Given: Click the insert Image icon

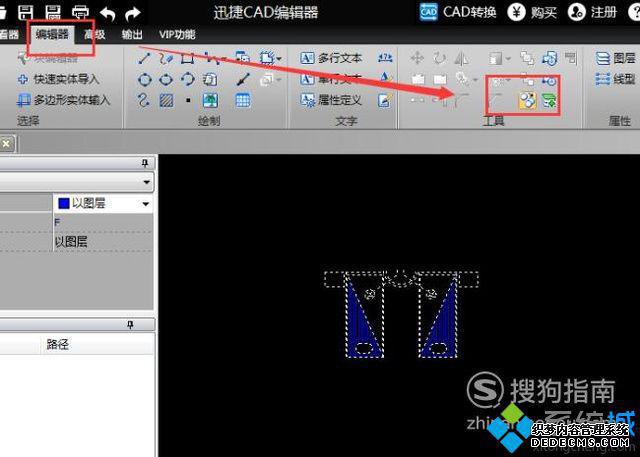Looking at the screenshot, I should (210, 100).
